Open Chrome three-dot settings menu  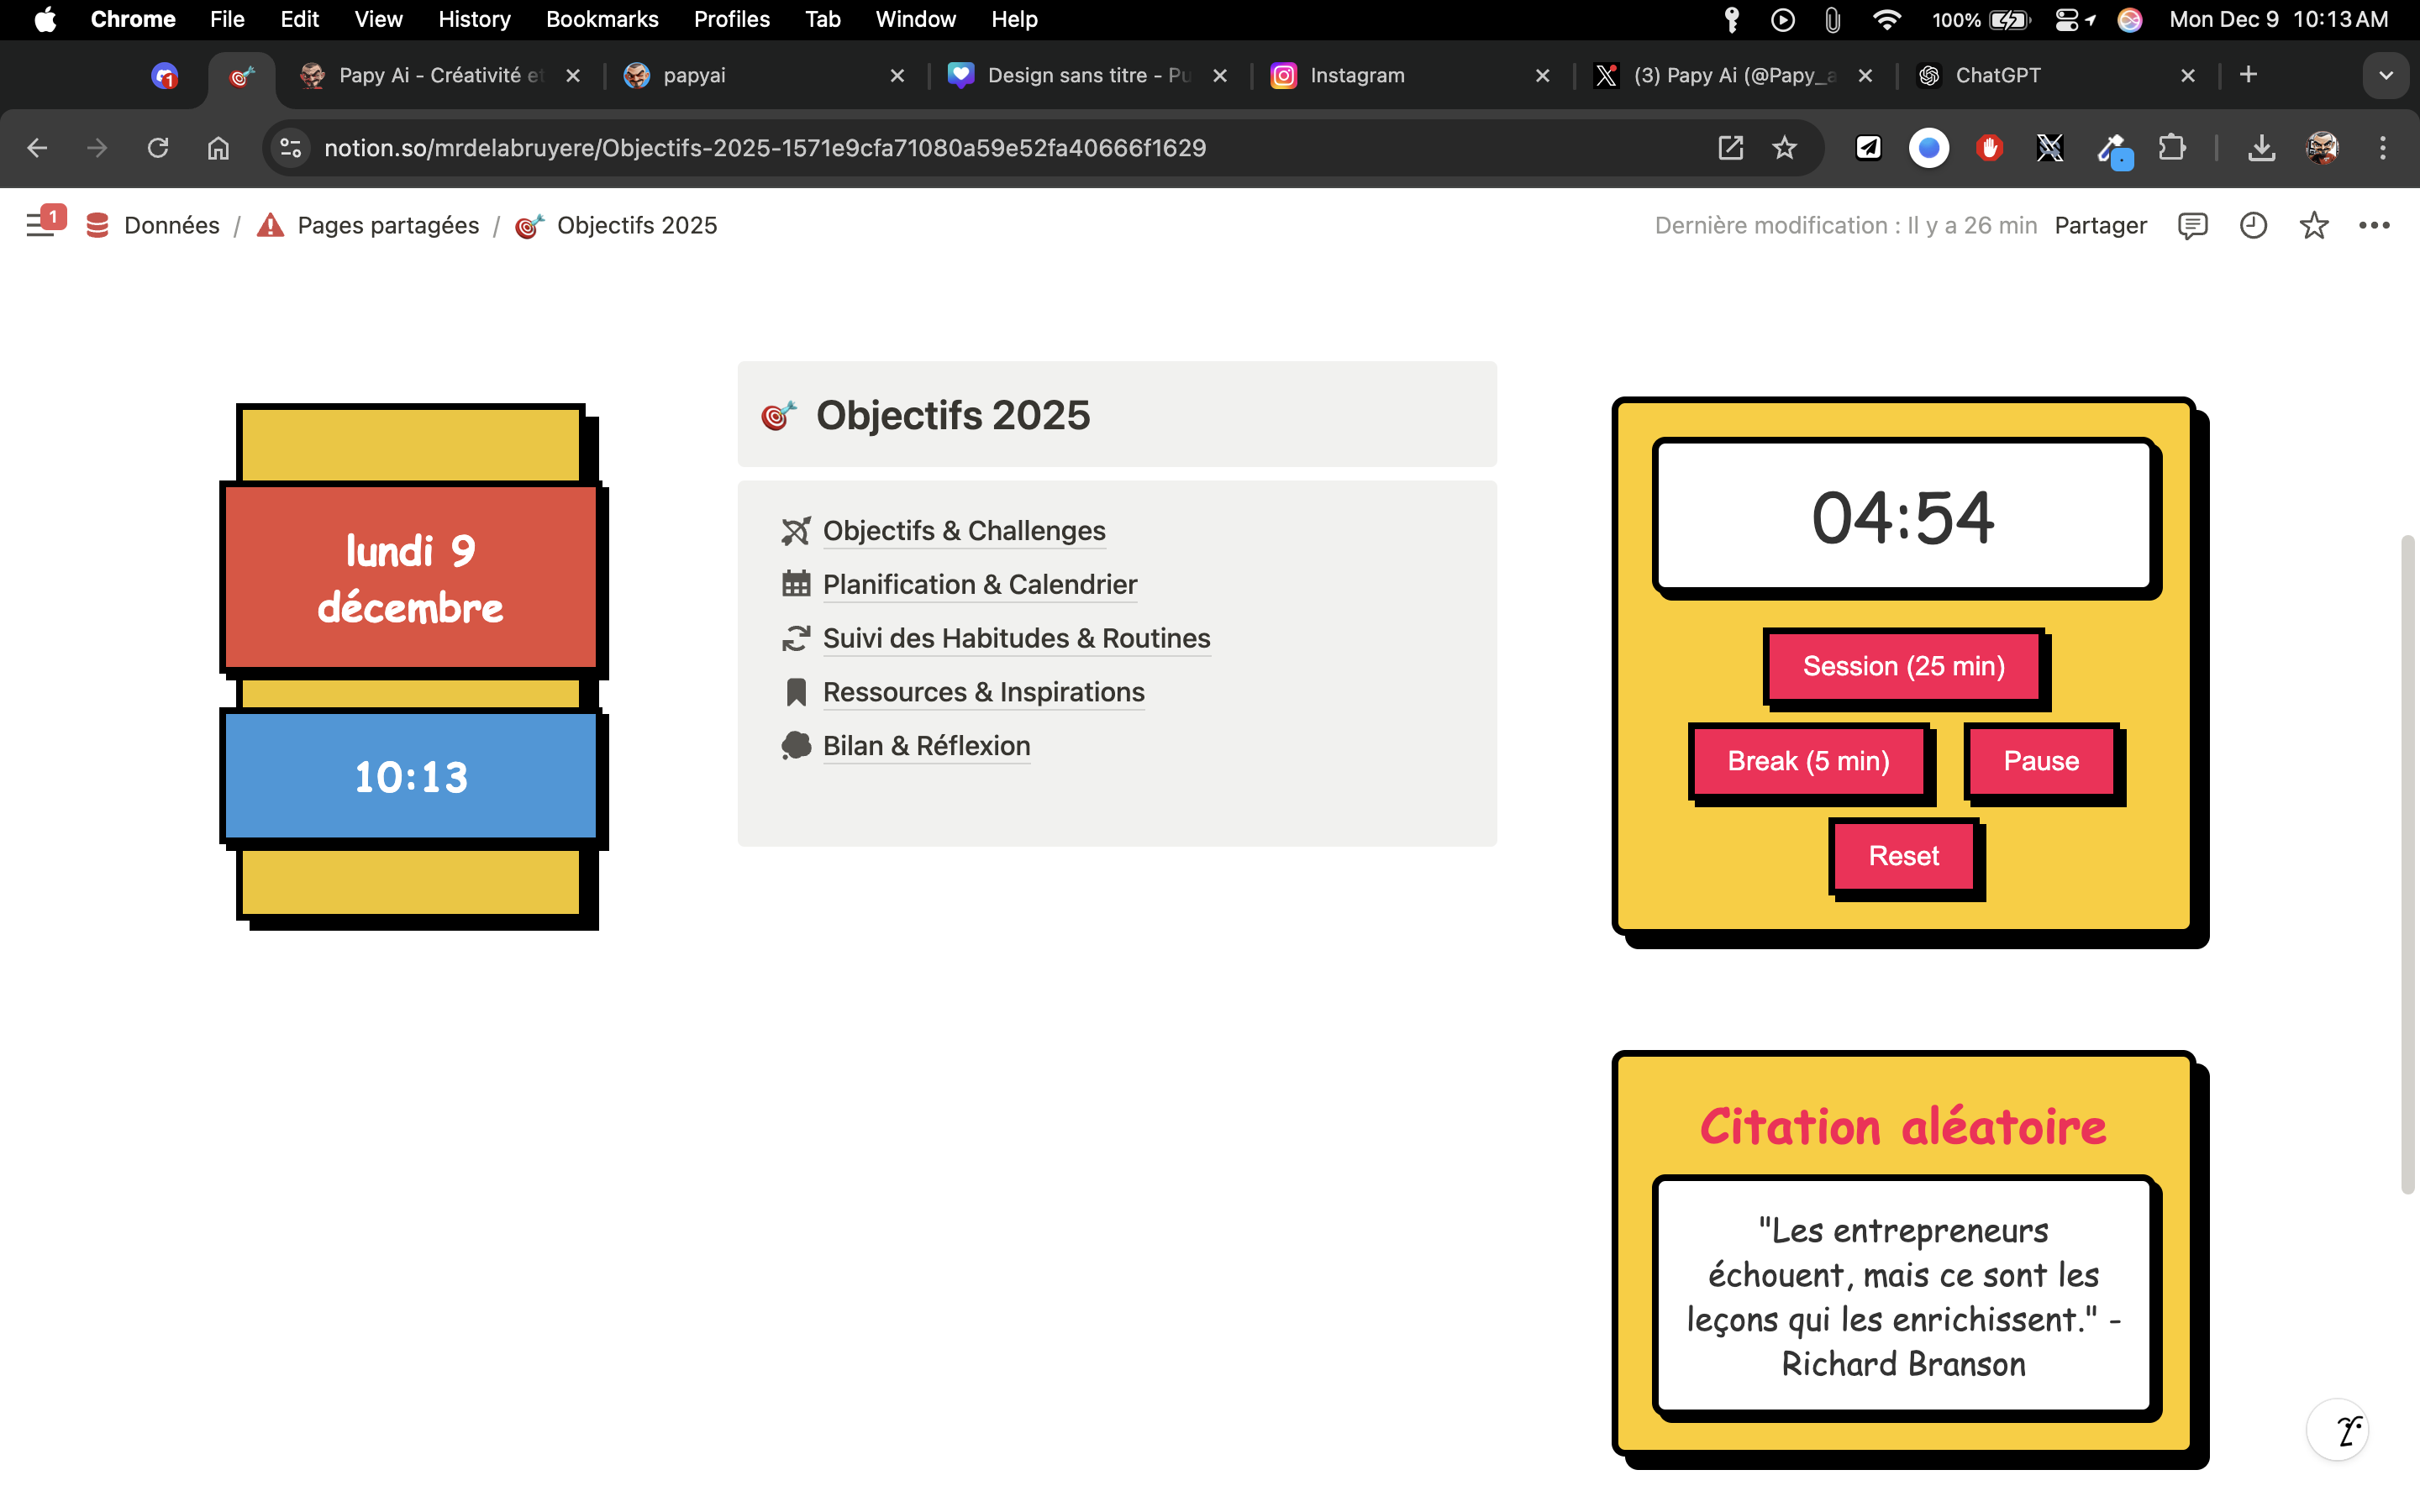2383,148
